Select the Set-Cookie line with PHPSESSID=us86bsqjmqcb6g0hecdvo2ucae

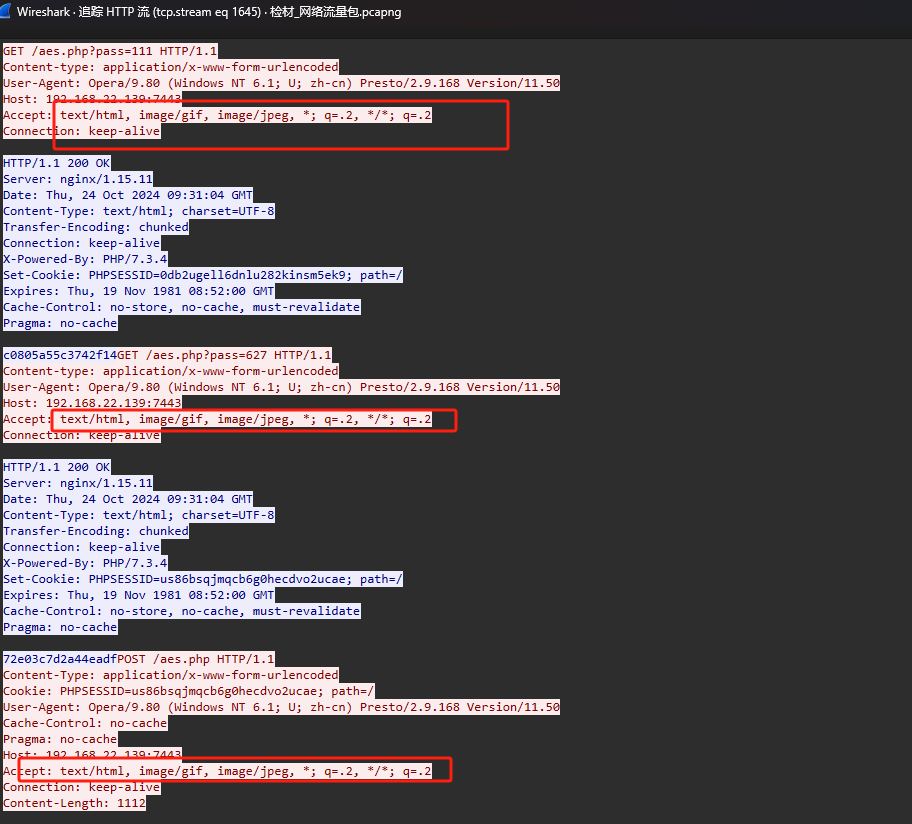[x=203, y=579]
